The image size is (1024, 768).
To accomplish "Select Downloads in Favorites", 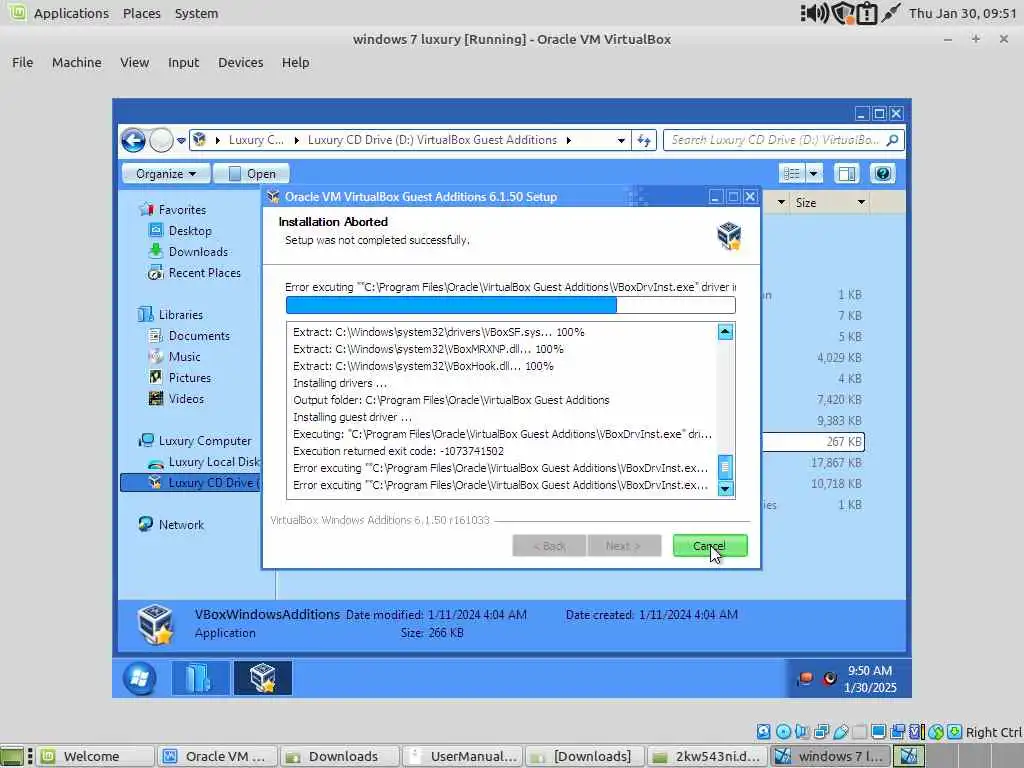I will tap(199, 251).
